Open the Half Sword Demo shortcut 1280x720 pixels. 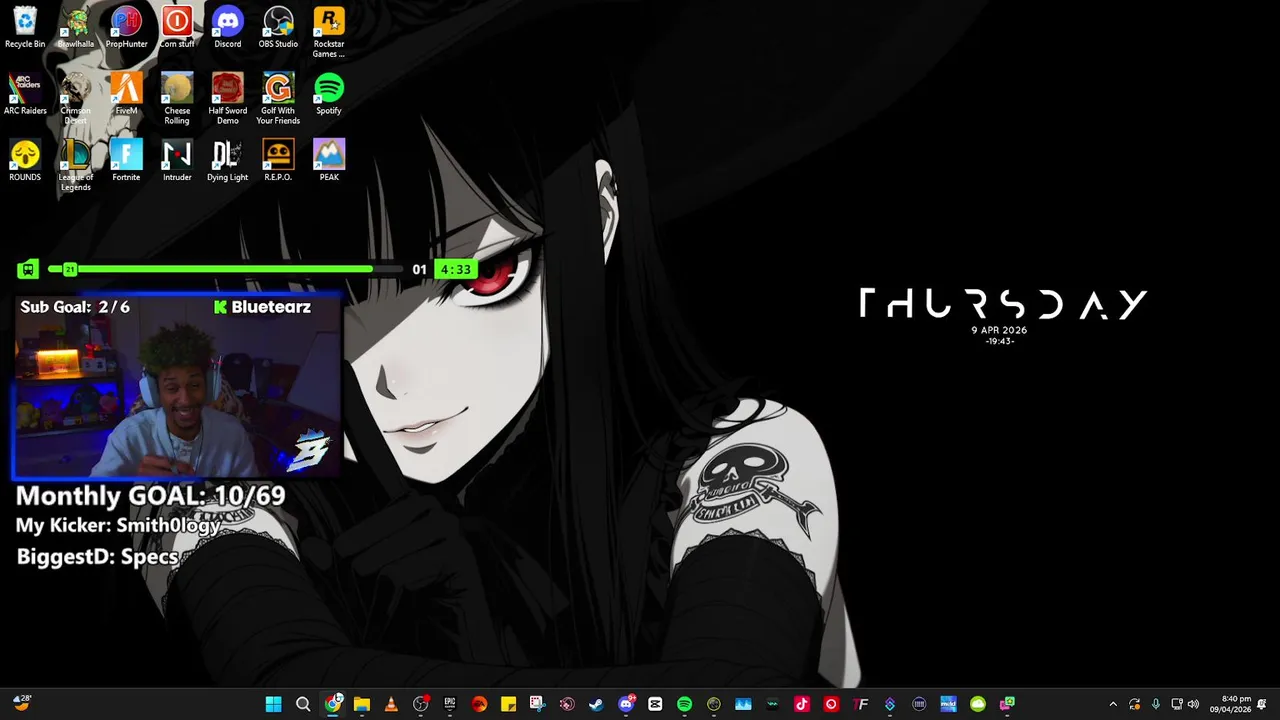click(x=228, y=99)
